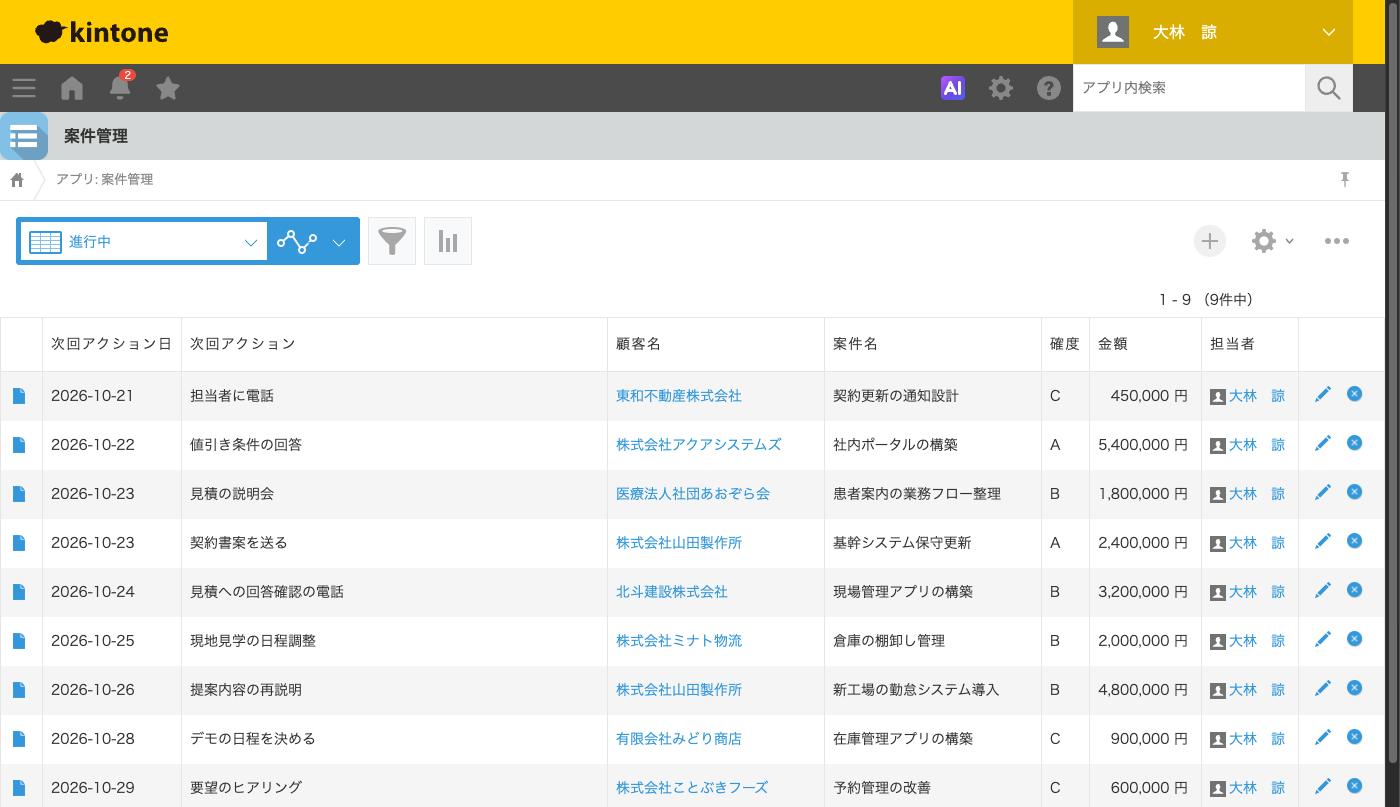Open the notifications bell
The width and height of the screenshot is (1400, 807).
(x=120, y=87)
